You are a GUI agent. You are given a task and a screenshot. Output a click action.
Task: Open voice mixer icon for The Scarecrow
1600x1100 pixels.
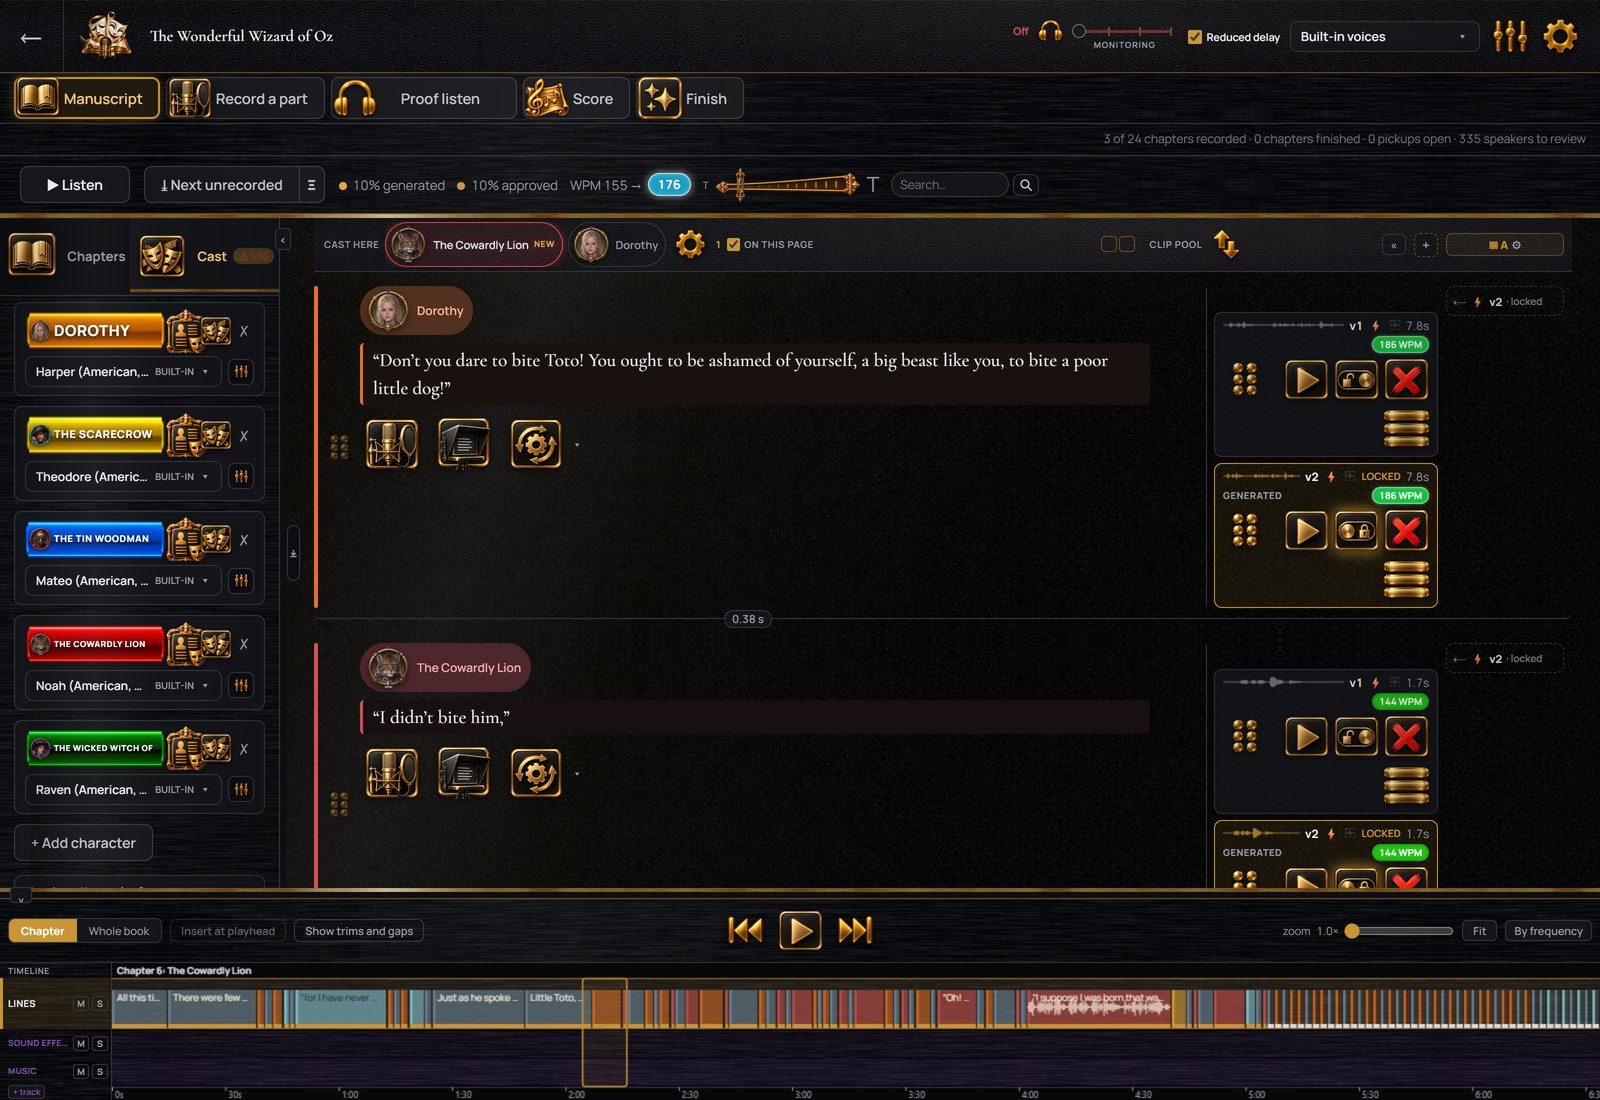[241, 476]
